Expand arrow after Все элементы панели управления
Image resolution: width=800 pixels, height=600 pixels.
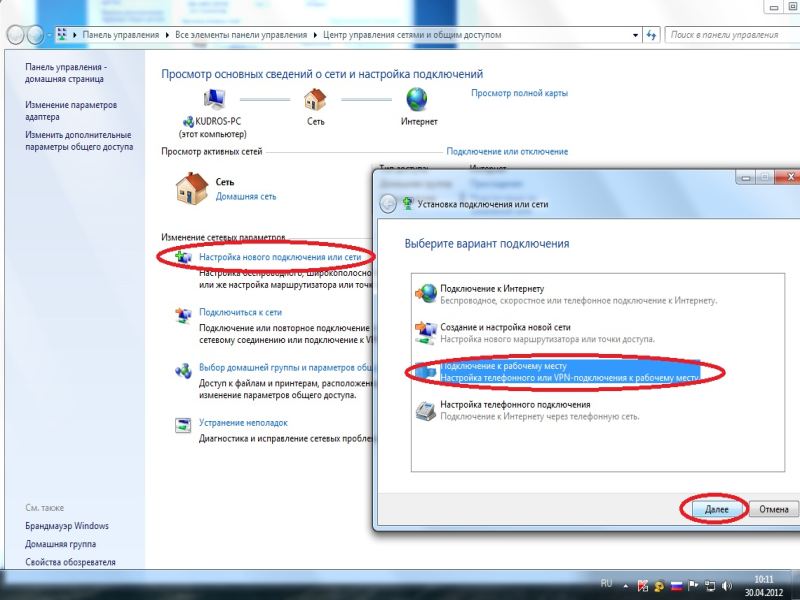[x=315, y=35]
